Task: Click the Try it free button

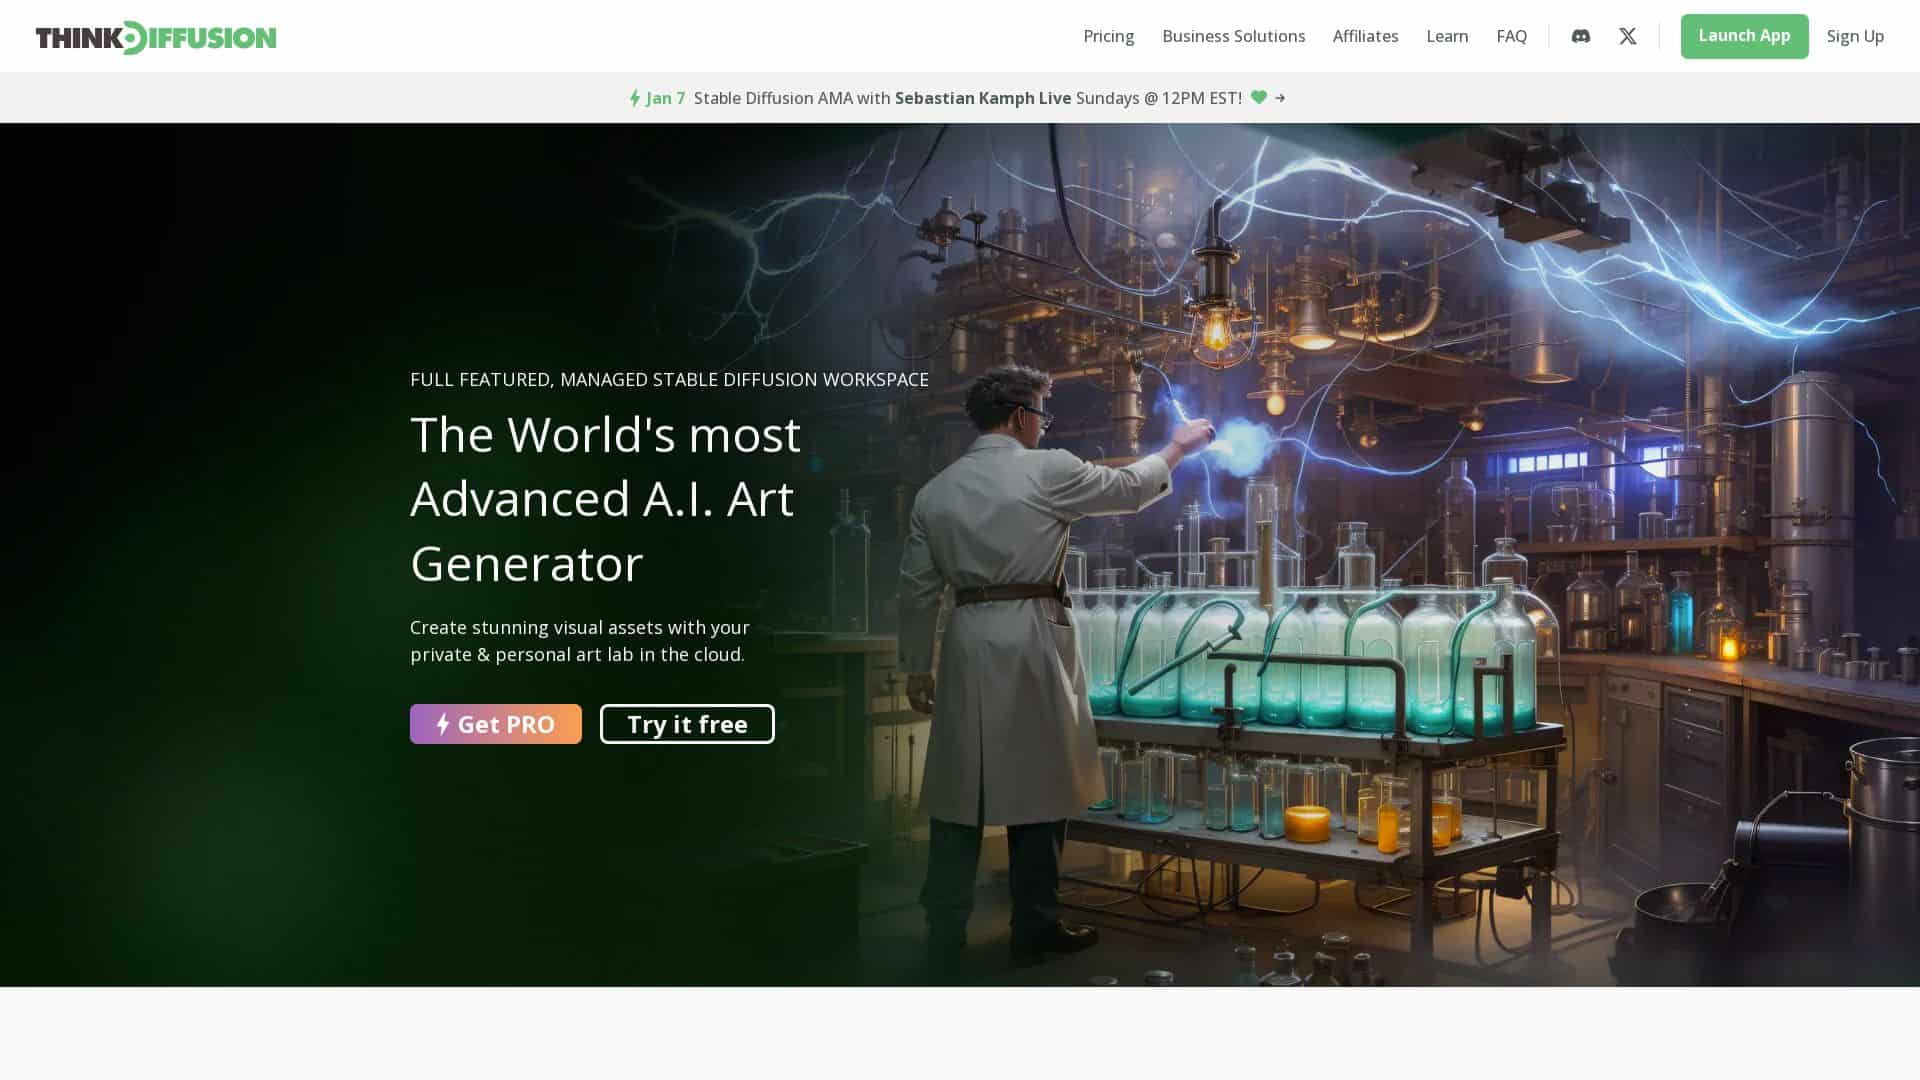Action: (687, 724)
